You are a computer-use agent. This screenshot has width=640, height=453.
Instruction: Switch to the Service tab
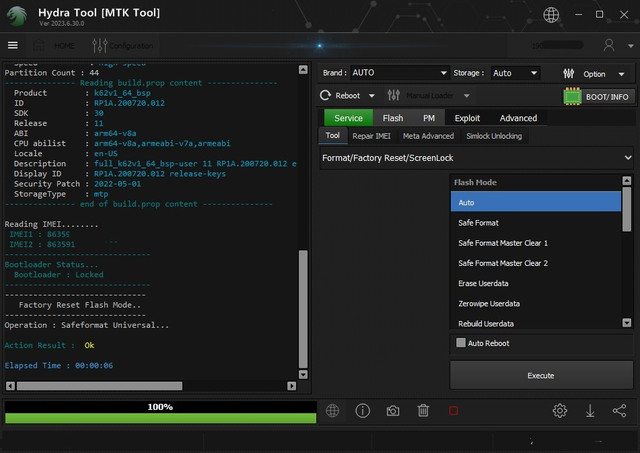348,118
